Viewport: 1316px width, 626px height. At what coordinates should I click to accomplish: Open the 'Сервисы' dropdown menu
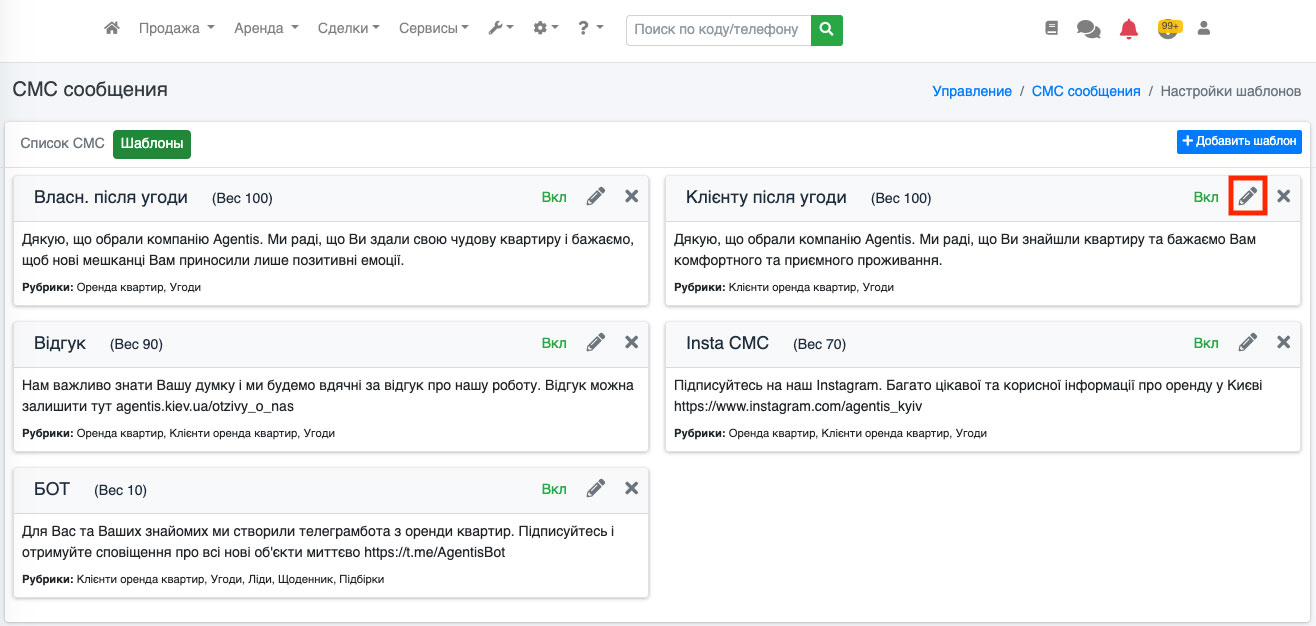433,29
